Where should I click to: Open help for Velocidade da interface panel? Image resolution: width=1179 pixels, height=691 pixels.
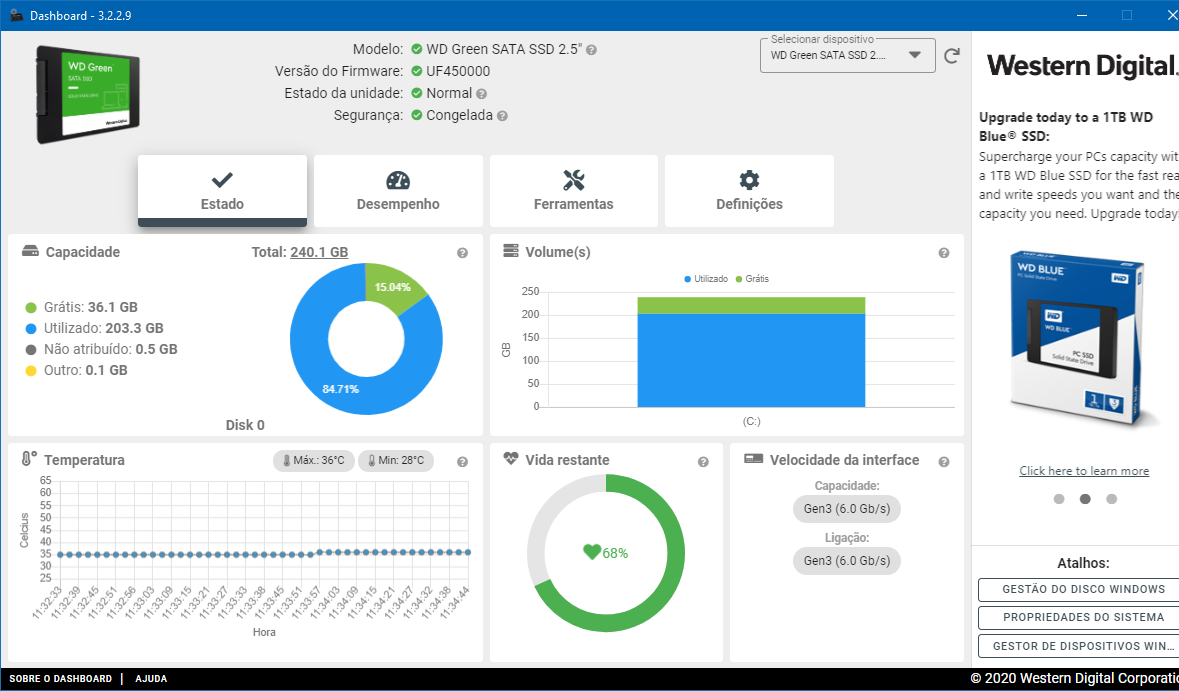coord(944,462)
